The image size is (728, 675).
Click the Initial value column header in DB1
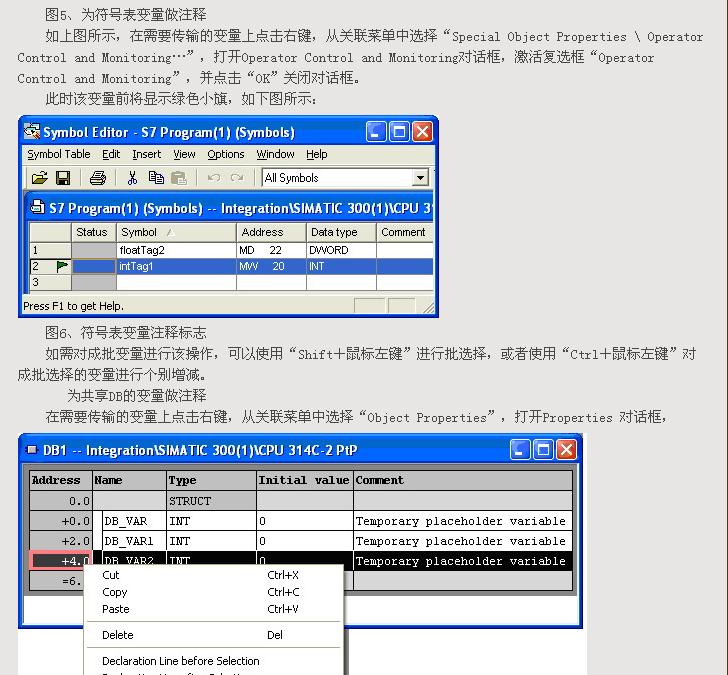click(305, 480)
